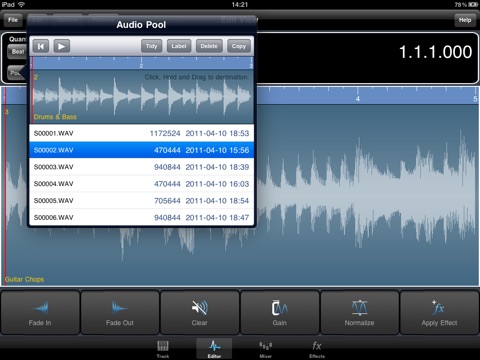
Task: Switch to the Track tab
Action: click(x=163, y=349)
